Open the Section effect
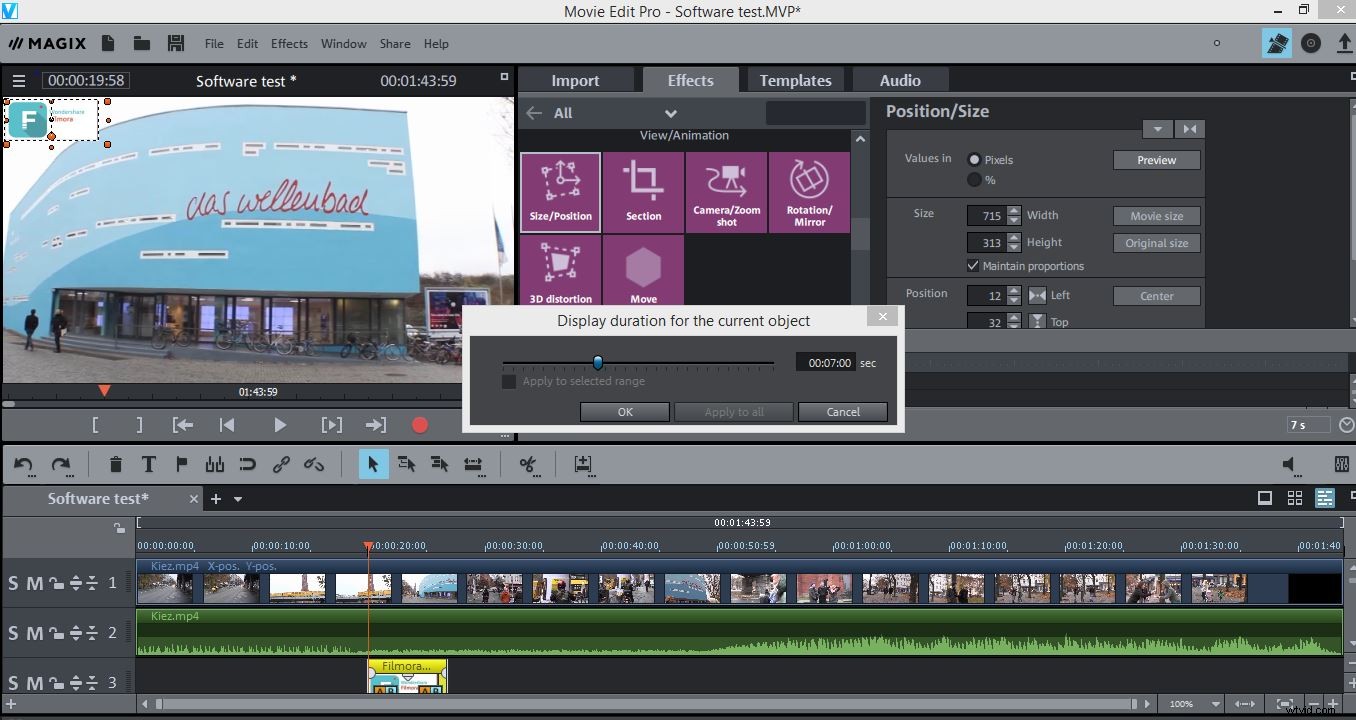 pos(643,192)
